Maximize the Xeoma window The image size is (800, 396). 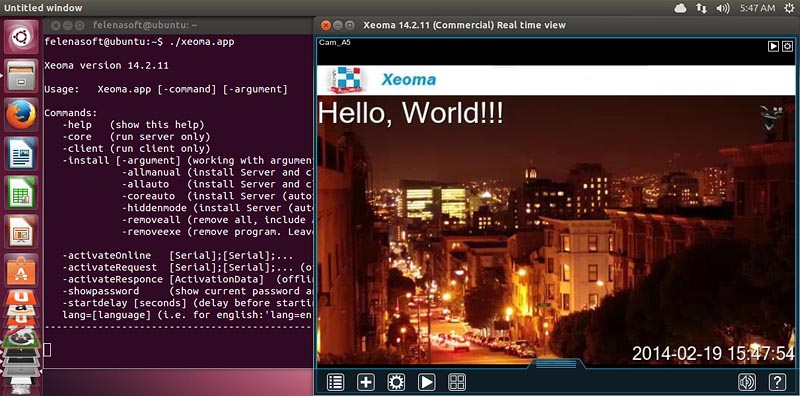coord(349,25)
